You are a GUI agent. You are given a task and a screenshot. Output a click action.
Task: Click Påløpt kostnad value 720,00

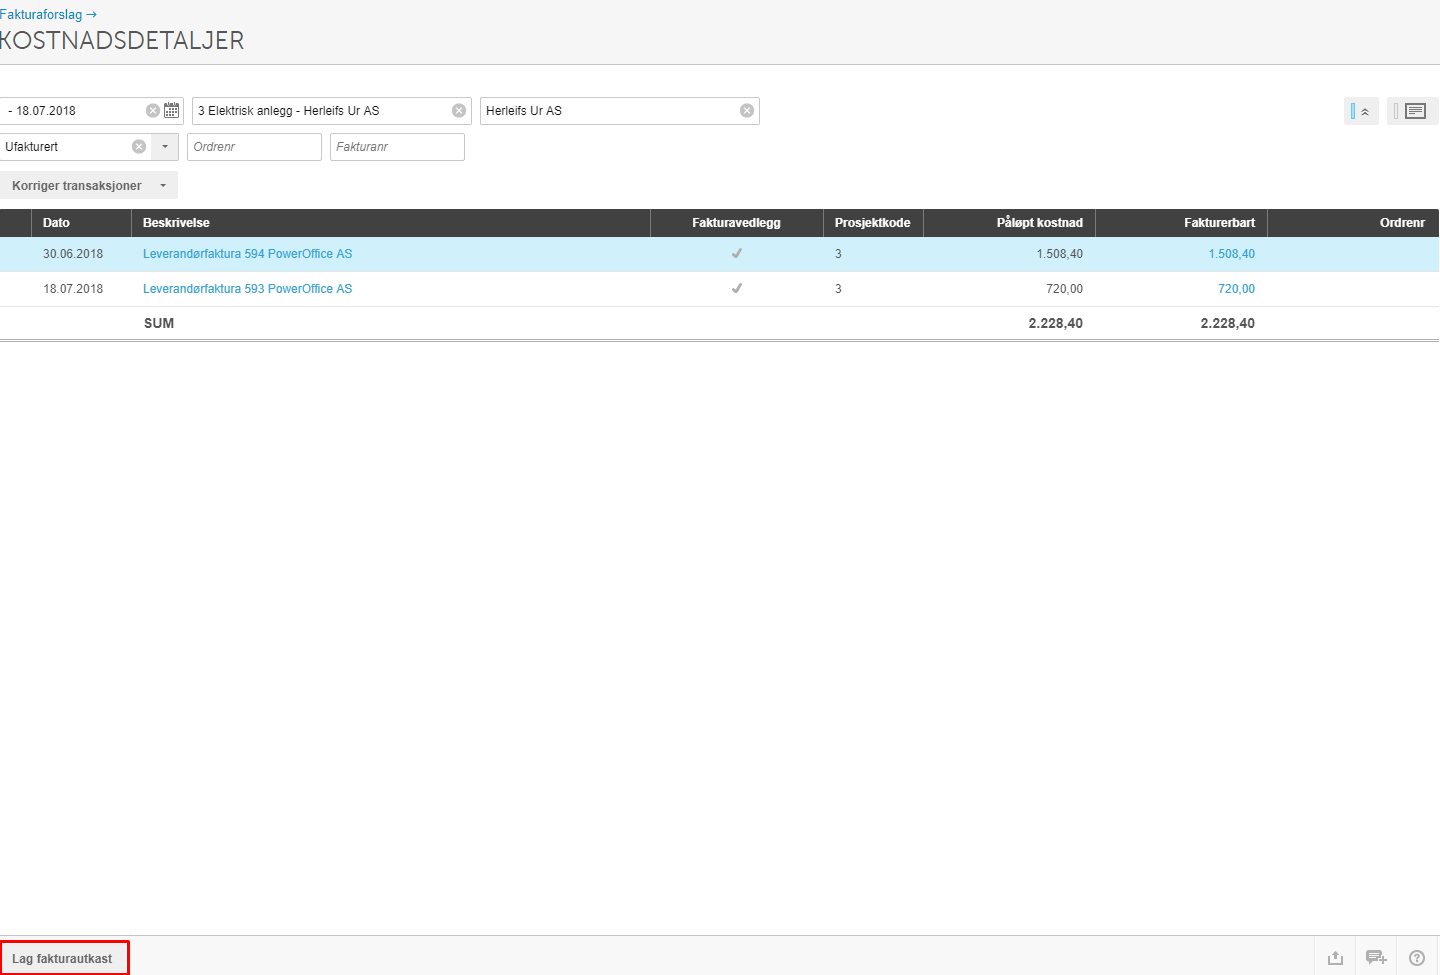pyautogui.click(x=1064, y=289)
